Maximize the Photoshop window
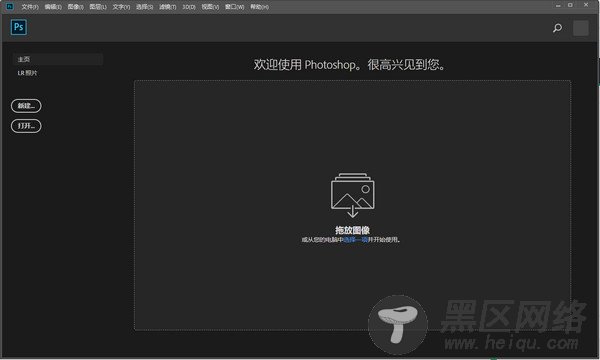The image size is (600, 360). point(570,5)
